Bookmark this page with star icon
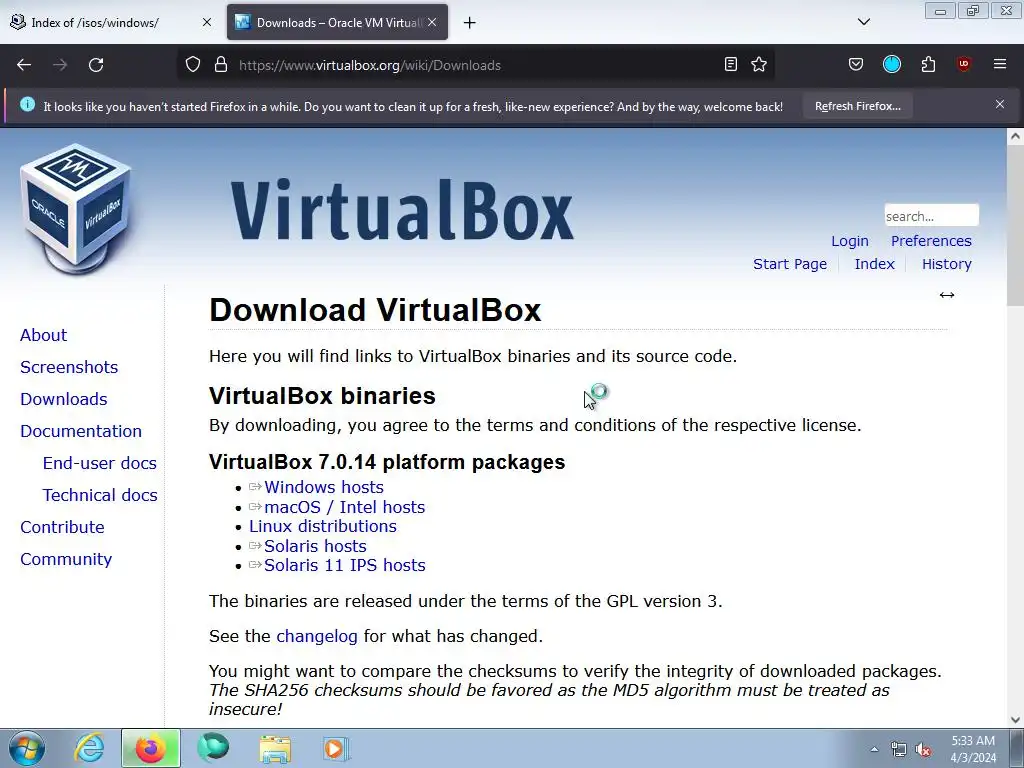 pos(759,65)
